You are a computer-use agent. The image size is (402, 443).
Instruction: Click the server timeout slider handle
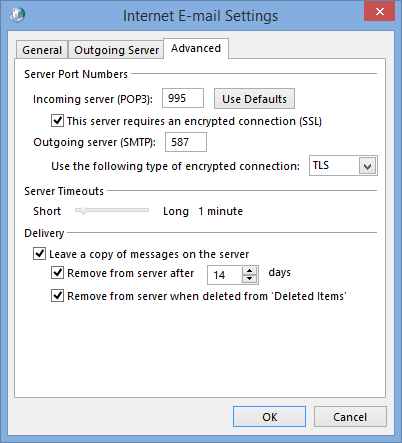coord(83,211)
